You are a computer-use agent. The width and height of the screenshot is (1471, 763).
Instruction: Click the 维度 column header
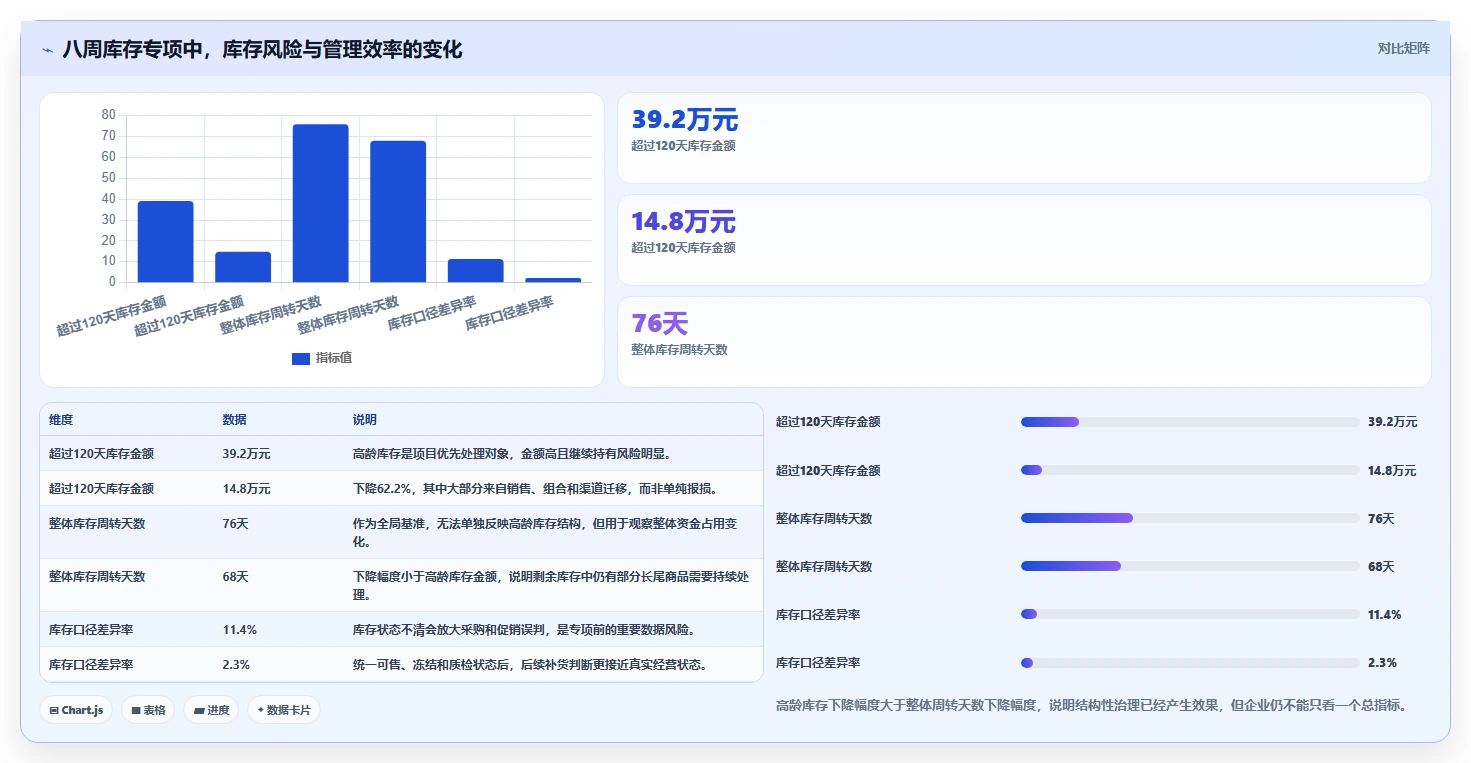coord(61,420)
